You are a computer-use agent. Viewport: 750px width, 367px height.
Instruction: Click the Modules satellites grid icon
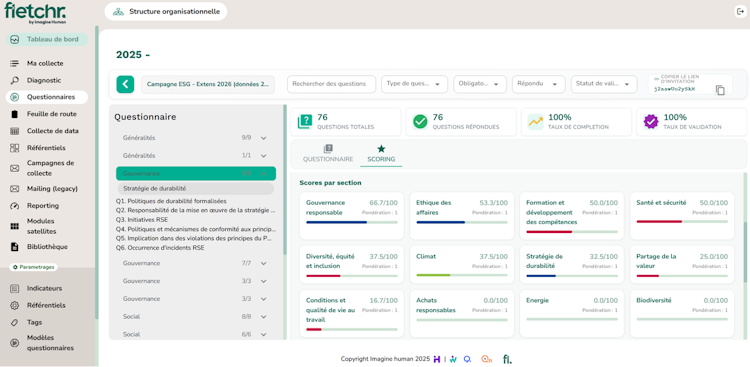[15, 226]
